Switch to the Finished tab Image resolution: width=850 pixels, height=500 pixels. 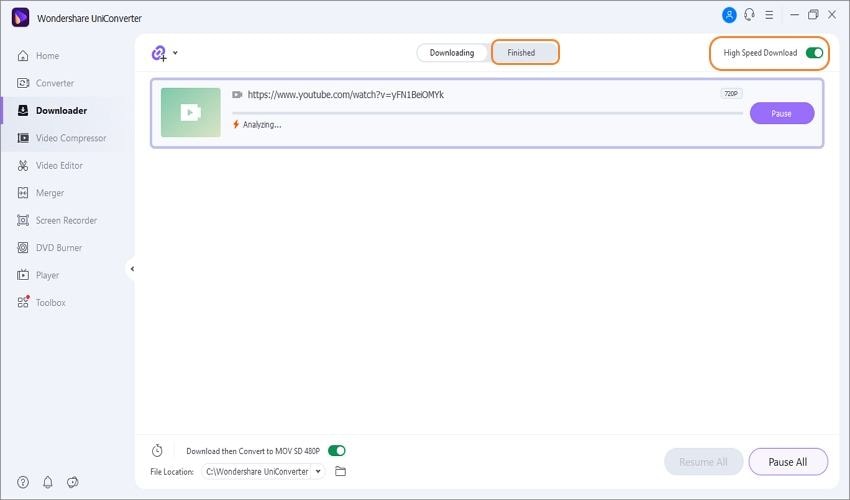pyautogui.click(x=525, y=53)
